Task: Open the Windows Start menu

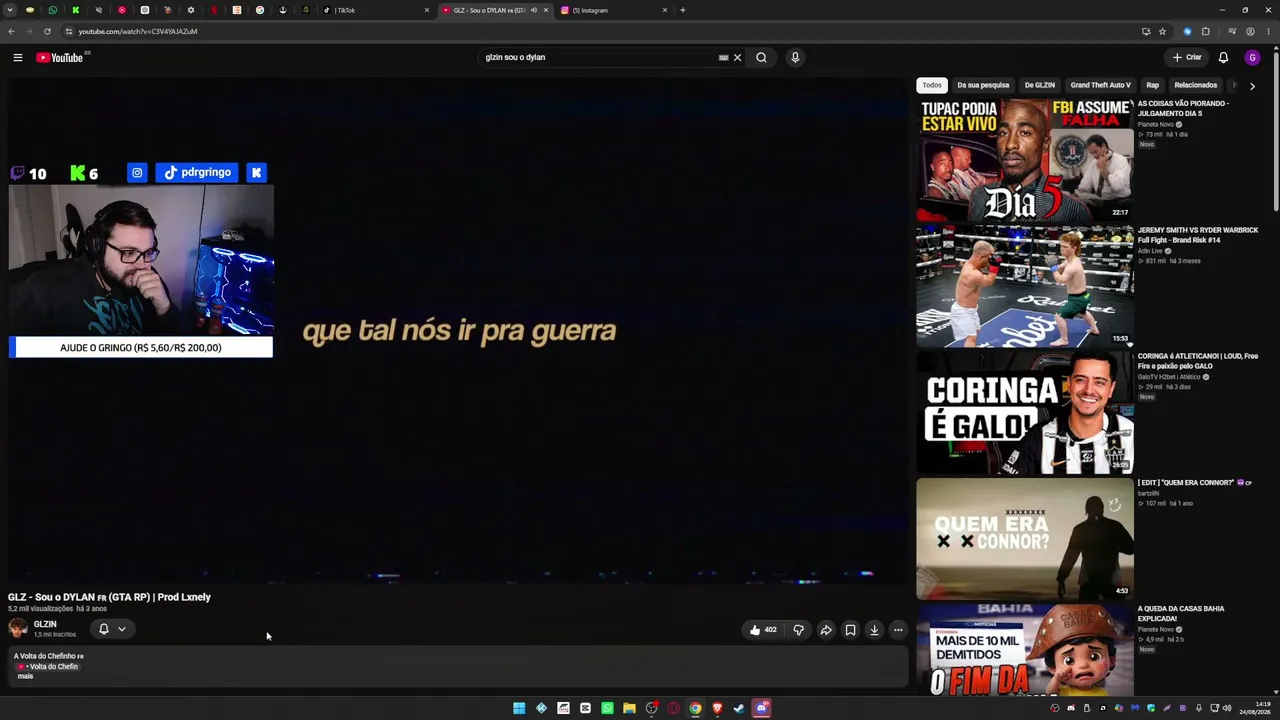Action: (519, 708)
